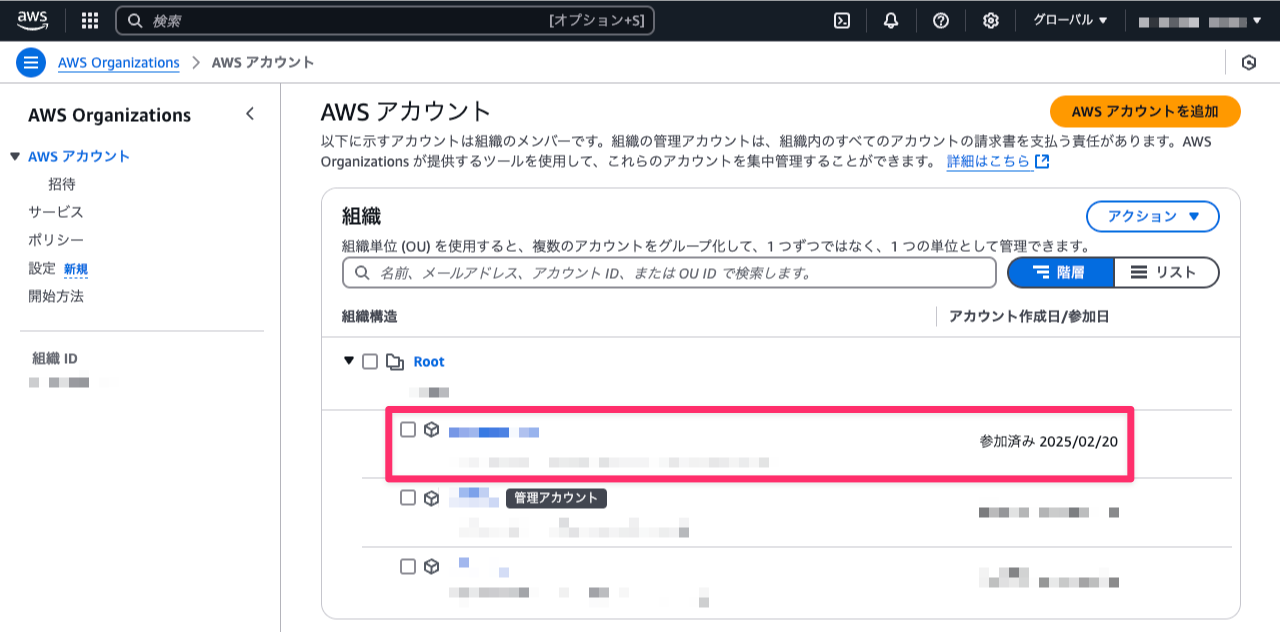Go to AWS Organizations breadcrumb link
The image size is (1280, 632).
tap(118, 62)
